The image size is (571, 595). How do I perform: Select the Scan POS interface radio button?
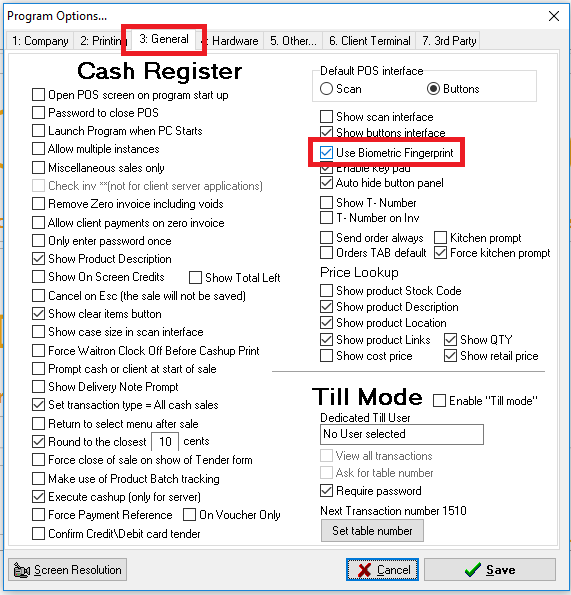[x=326, y=89]
